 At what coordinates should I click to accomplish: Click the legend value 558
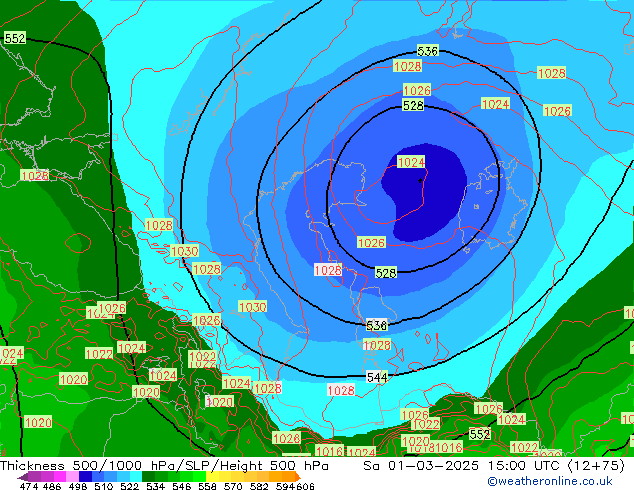coord(207,486)
